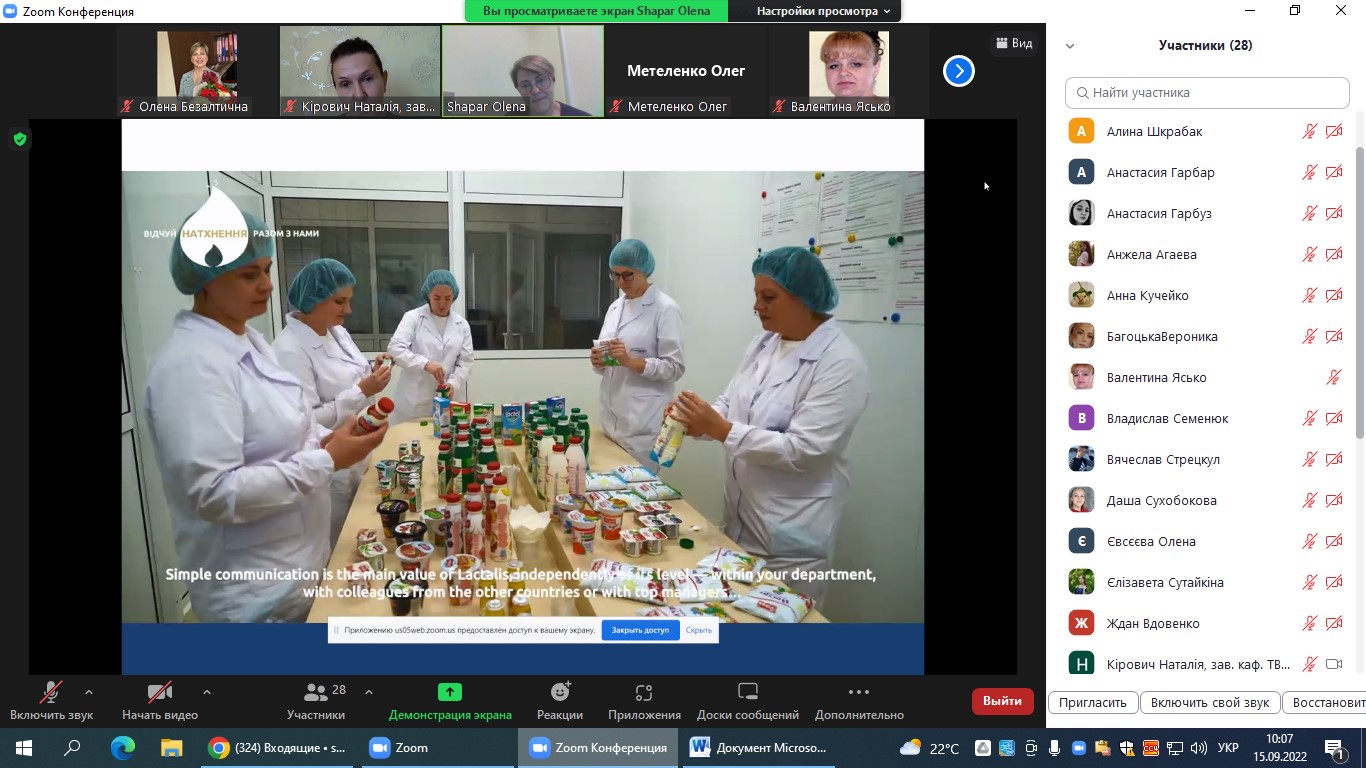Viewport: 1366px width, 768px height.
Task: Select participant Даша Сухобокова
Action: [1206, 500]
